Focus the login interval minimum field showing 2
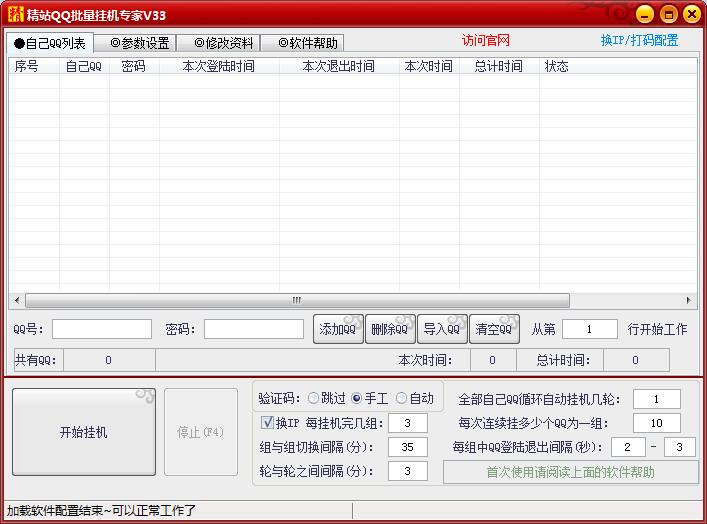The height and width of the screenshot is (524, 707). click(628, 447)
